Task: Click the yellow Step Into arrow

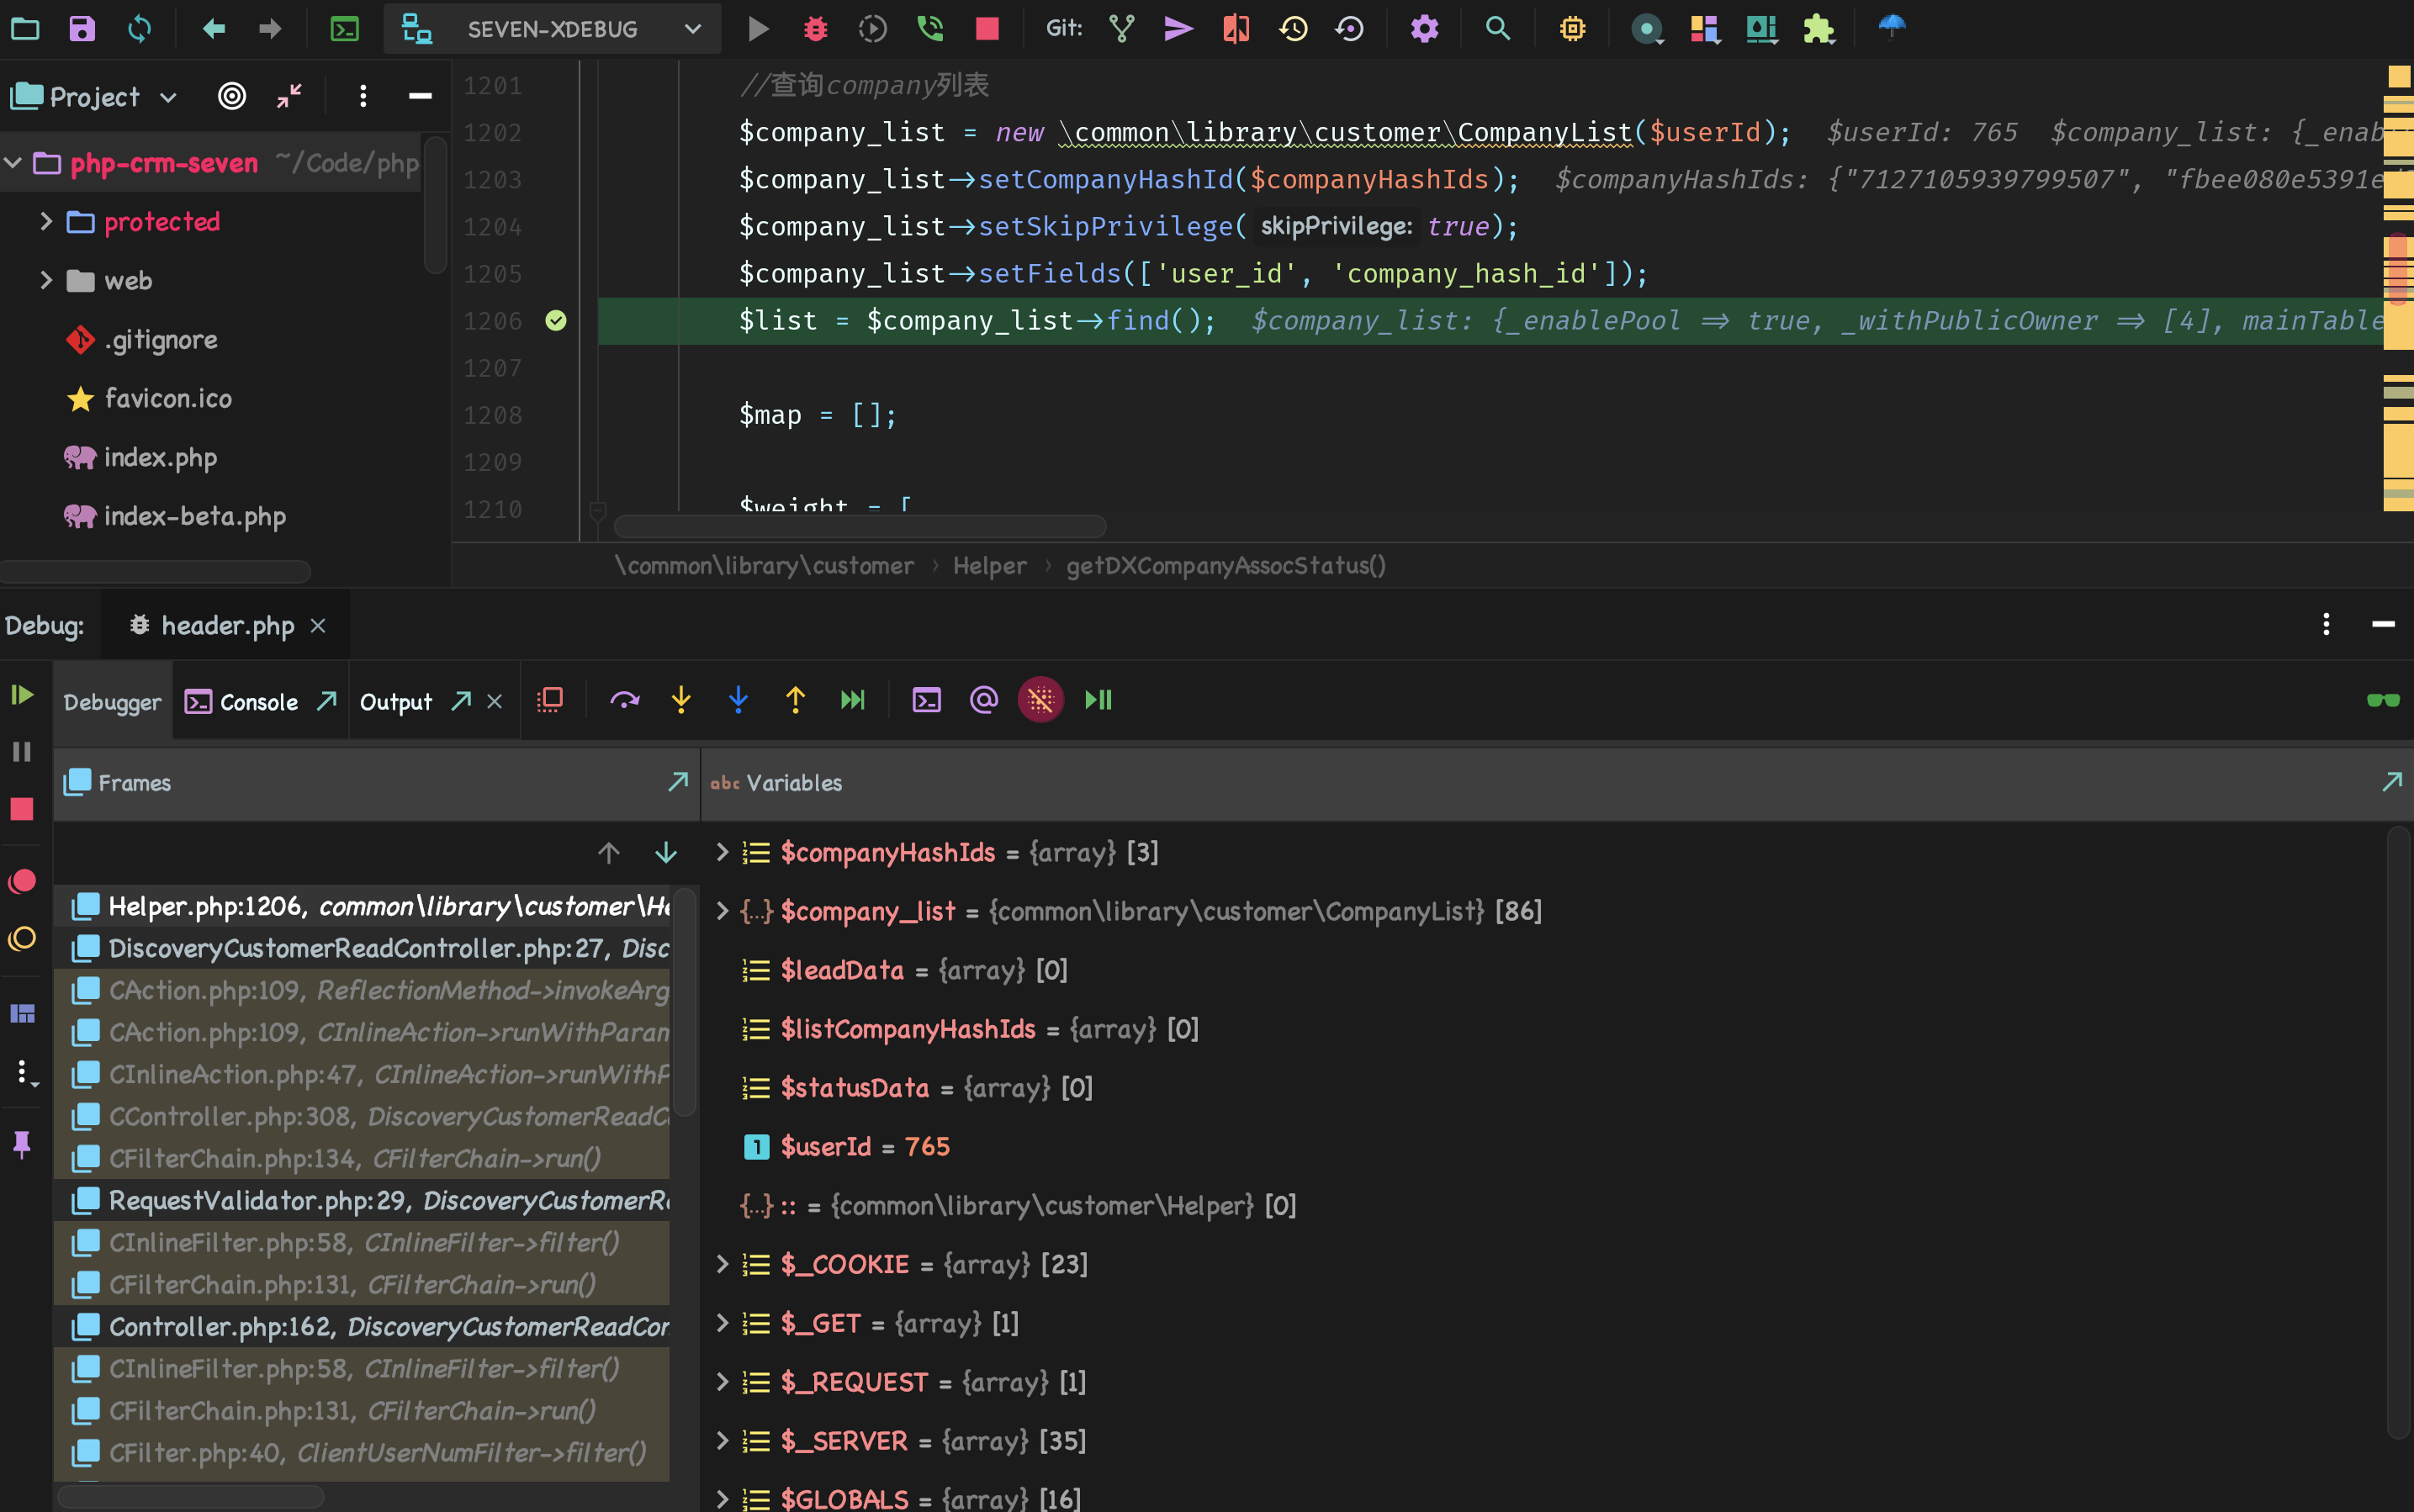Action: click(x=681, y=701)
